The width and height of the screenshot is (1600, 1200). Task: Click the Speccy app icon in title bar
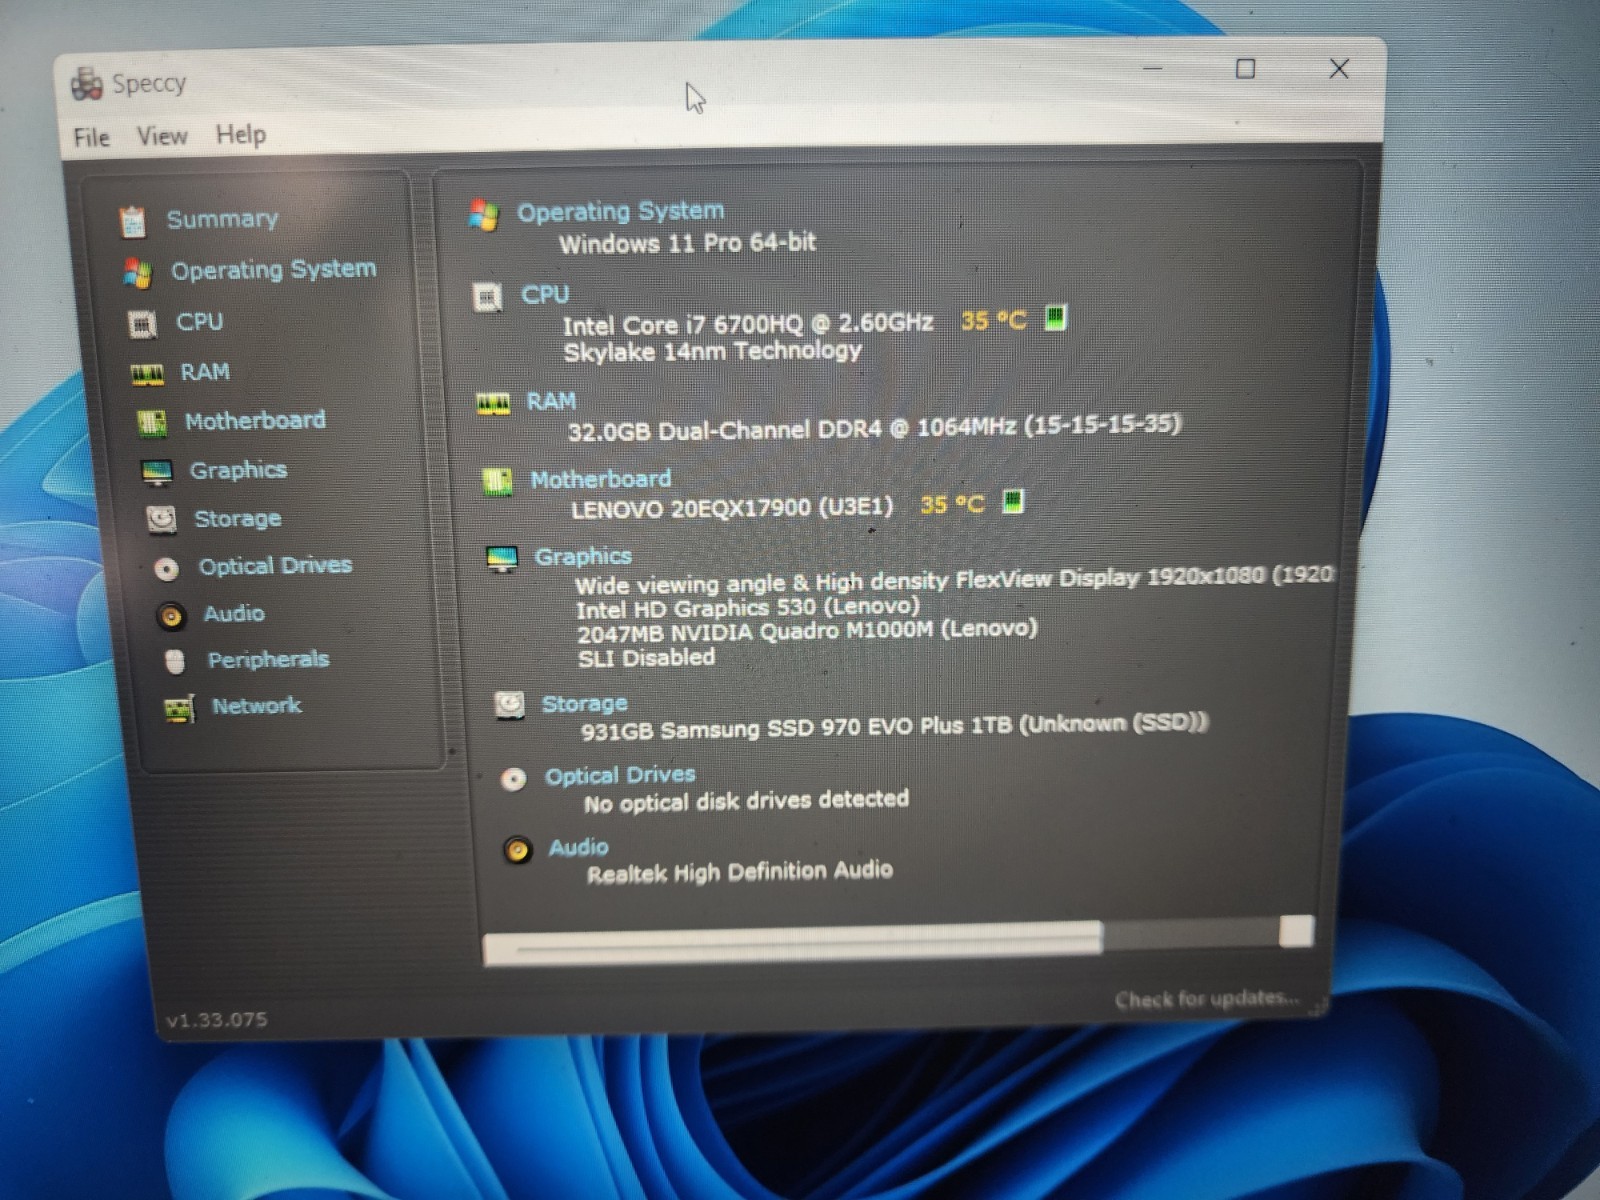pos(87,84)
